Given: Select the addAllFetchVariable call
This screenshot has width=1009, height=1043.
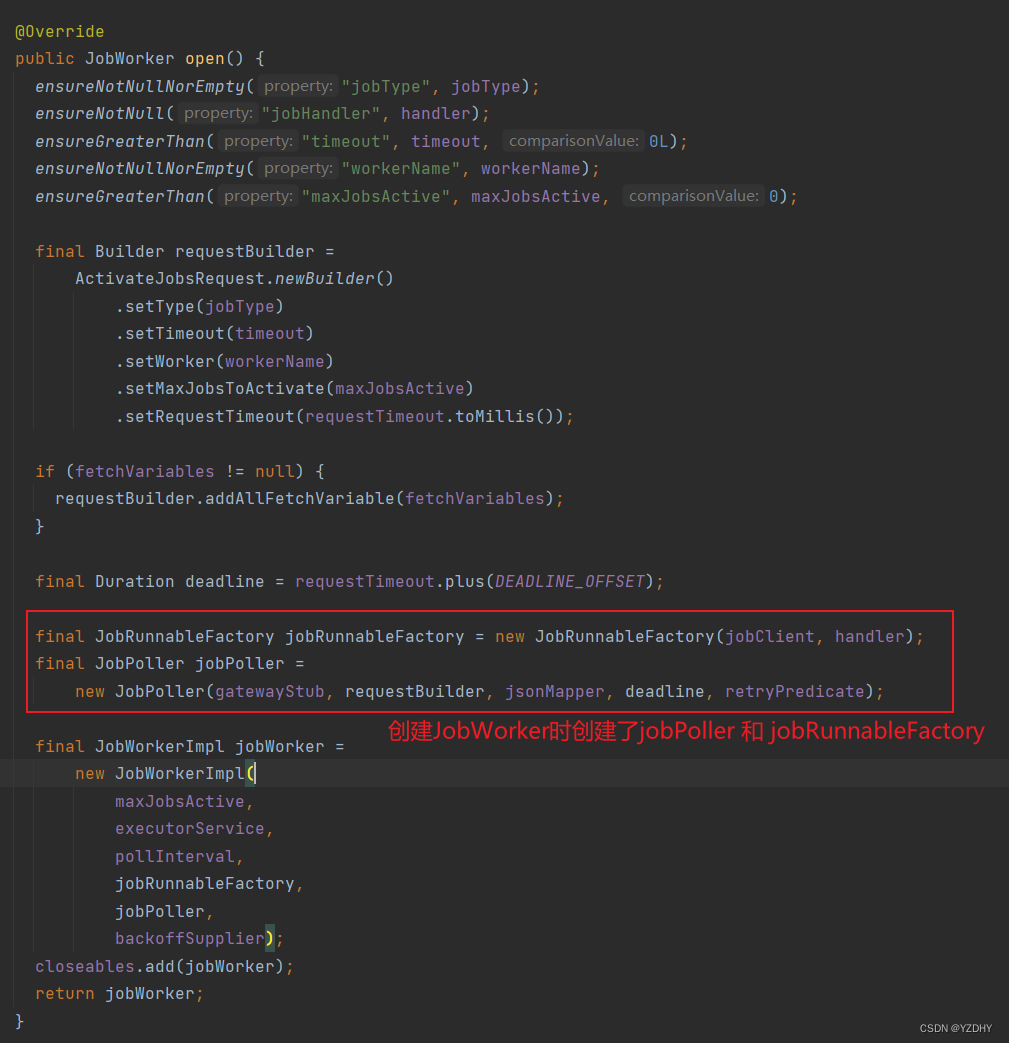Looking at the screenshot, I should (x=278, y=498).
